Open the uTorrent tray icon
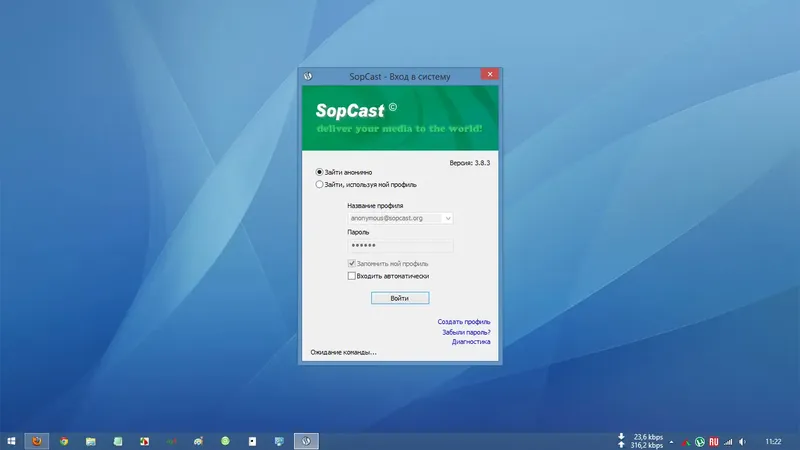Screen dimensions: 800x450 pos(699,442)
